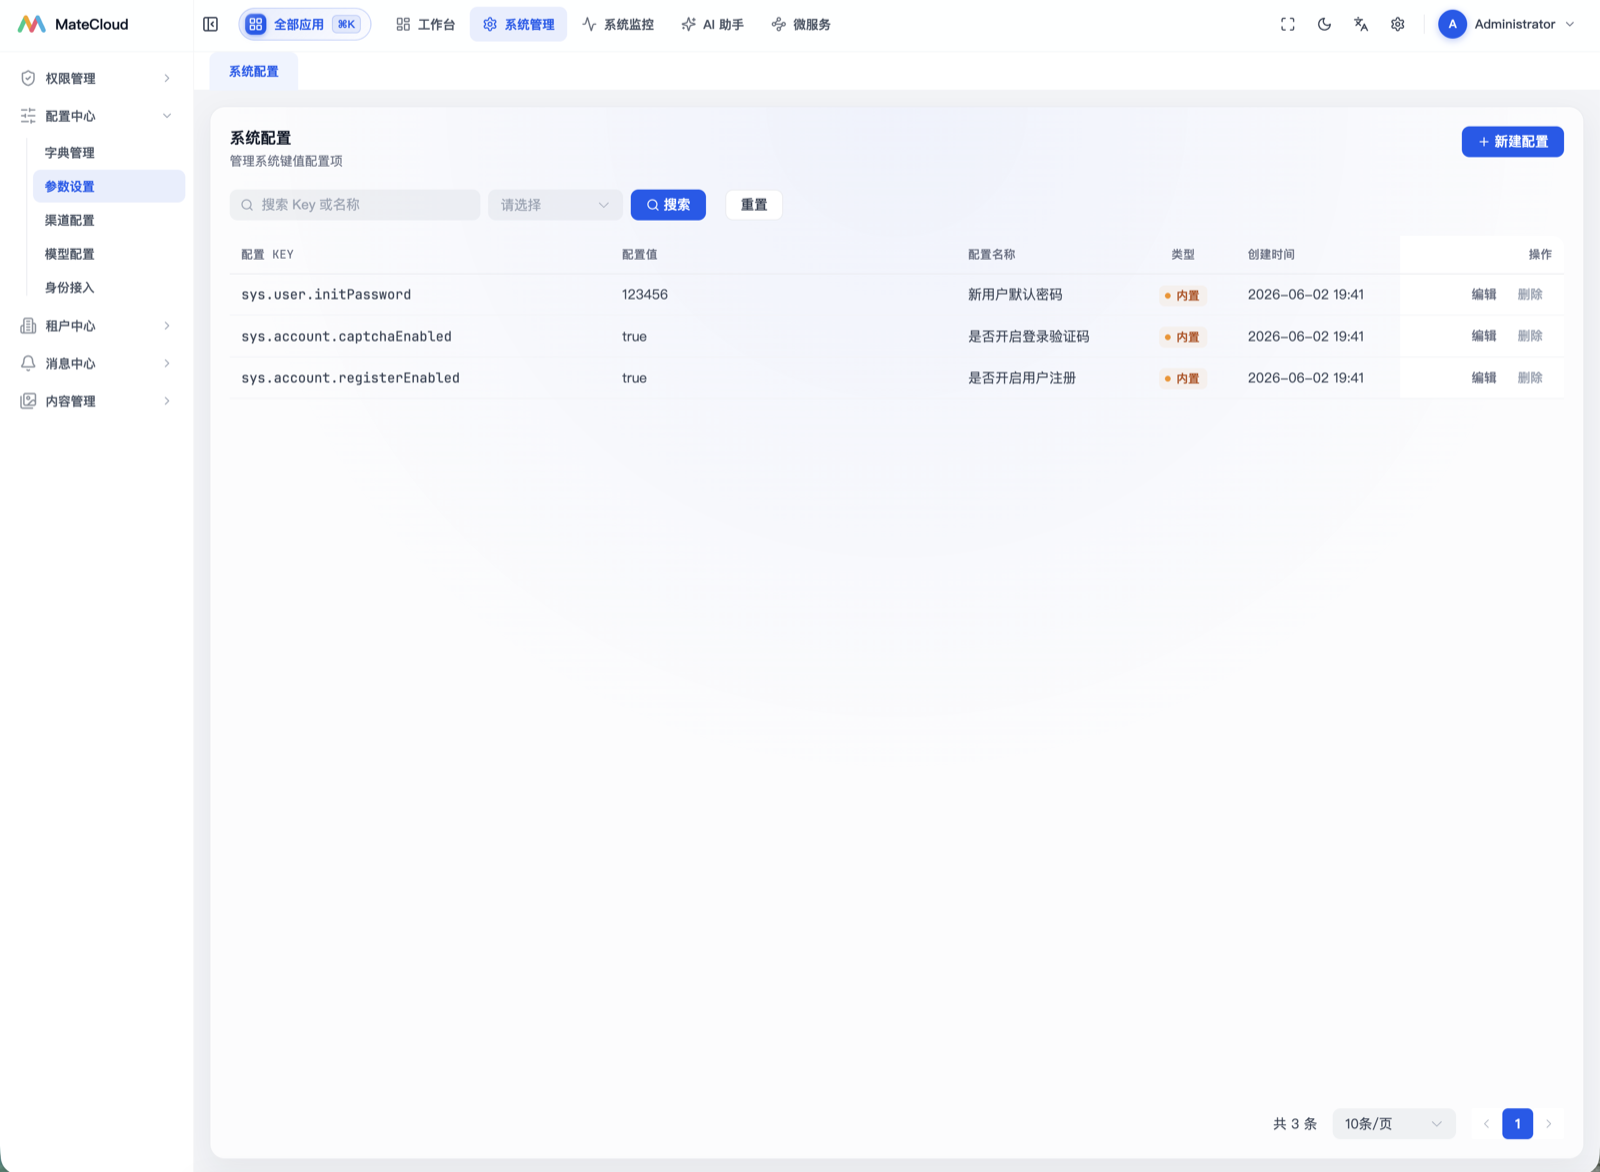Expand the 租户中心 menu chevron
The image size is (1600, 1172).
[x=167, y=326]
